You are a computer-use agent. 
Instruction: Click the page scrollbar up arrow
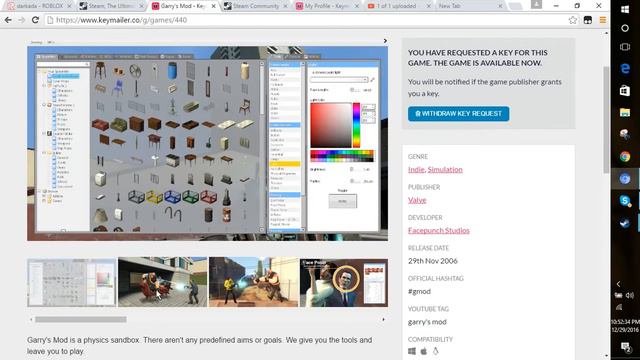tap(606, 33)
